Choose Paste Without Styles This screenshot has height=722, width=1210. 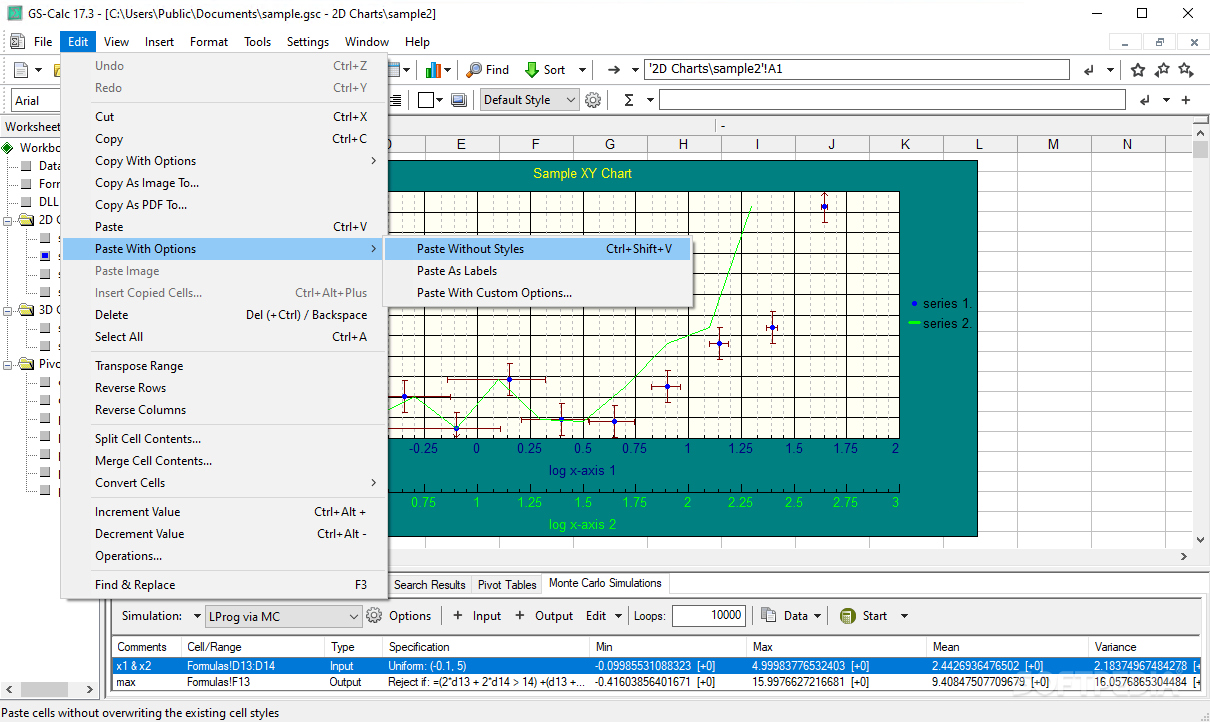tap(538, 249)
